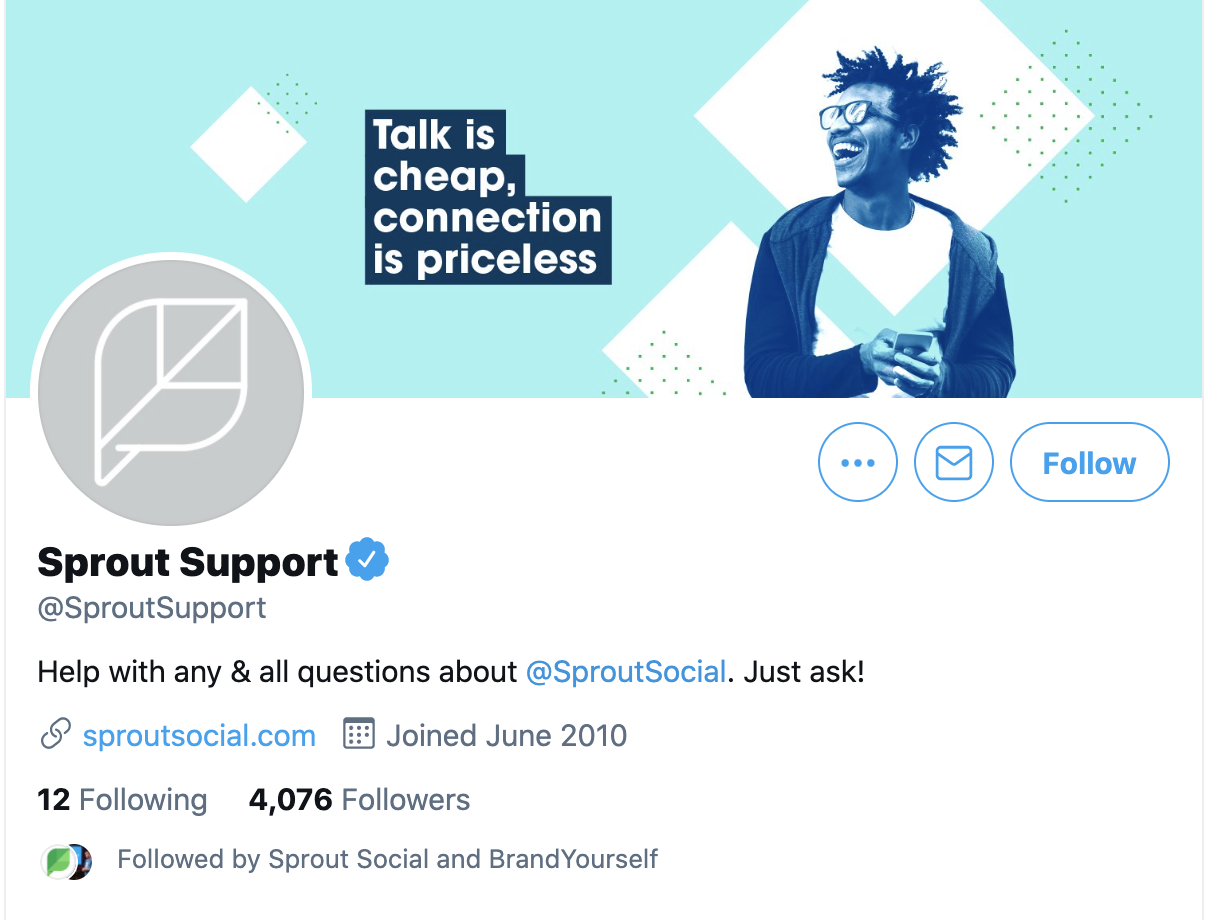Open the three-dot more options menu
The height and width of the screenshot is (920, 1206).
pyautogui.click(x=857, y=463)
